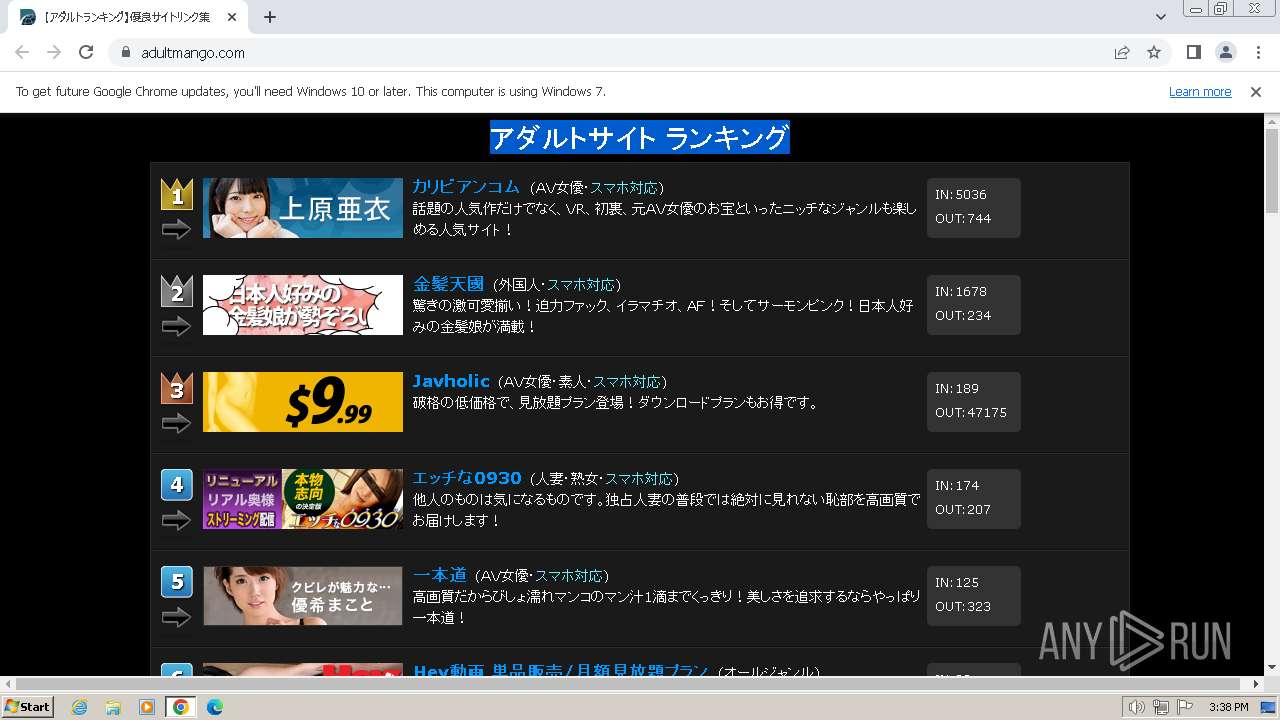Click the Chrome taskbar icon

pyautogui.click(x=181, y=707)
